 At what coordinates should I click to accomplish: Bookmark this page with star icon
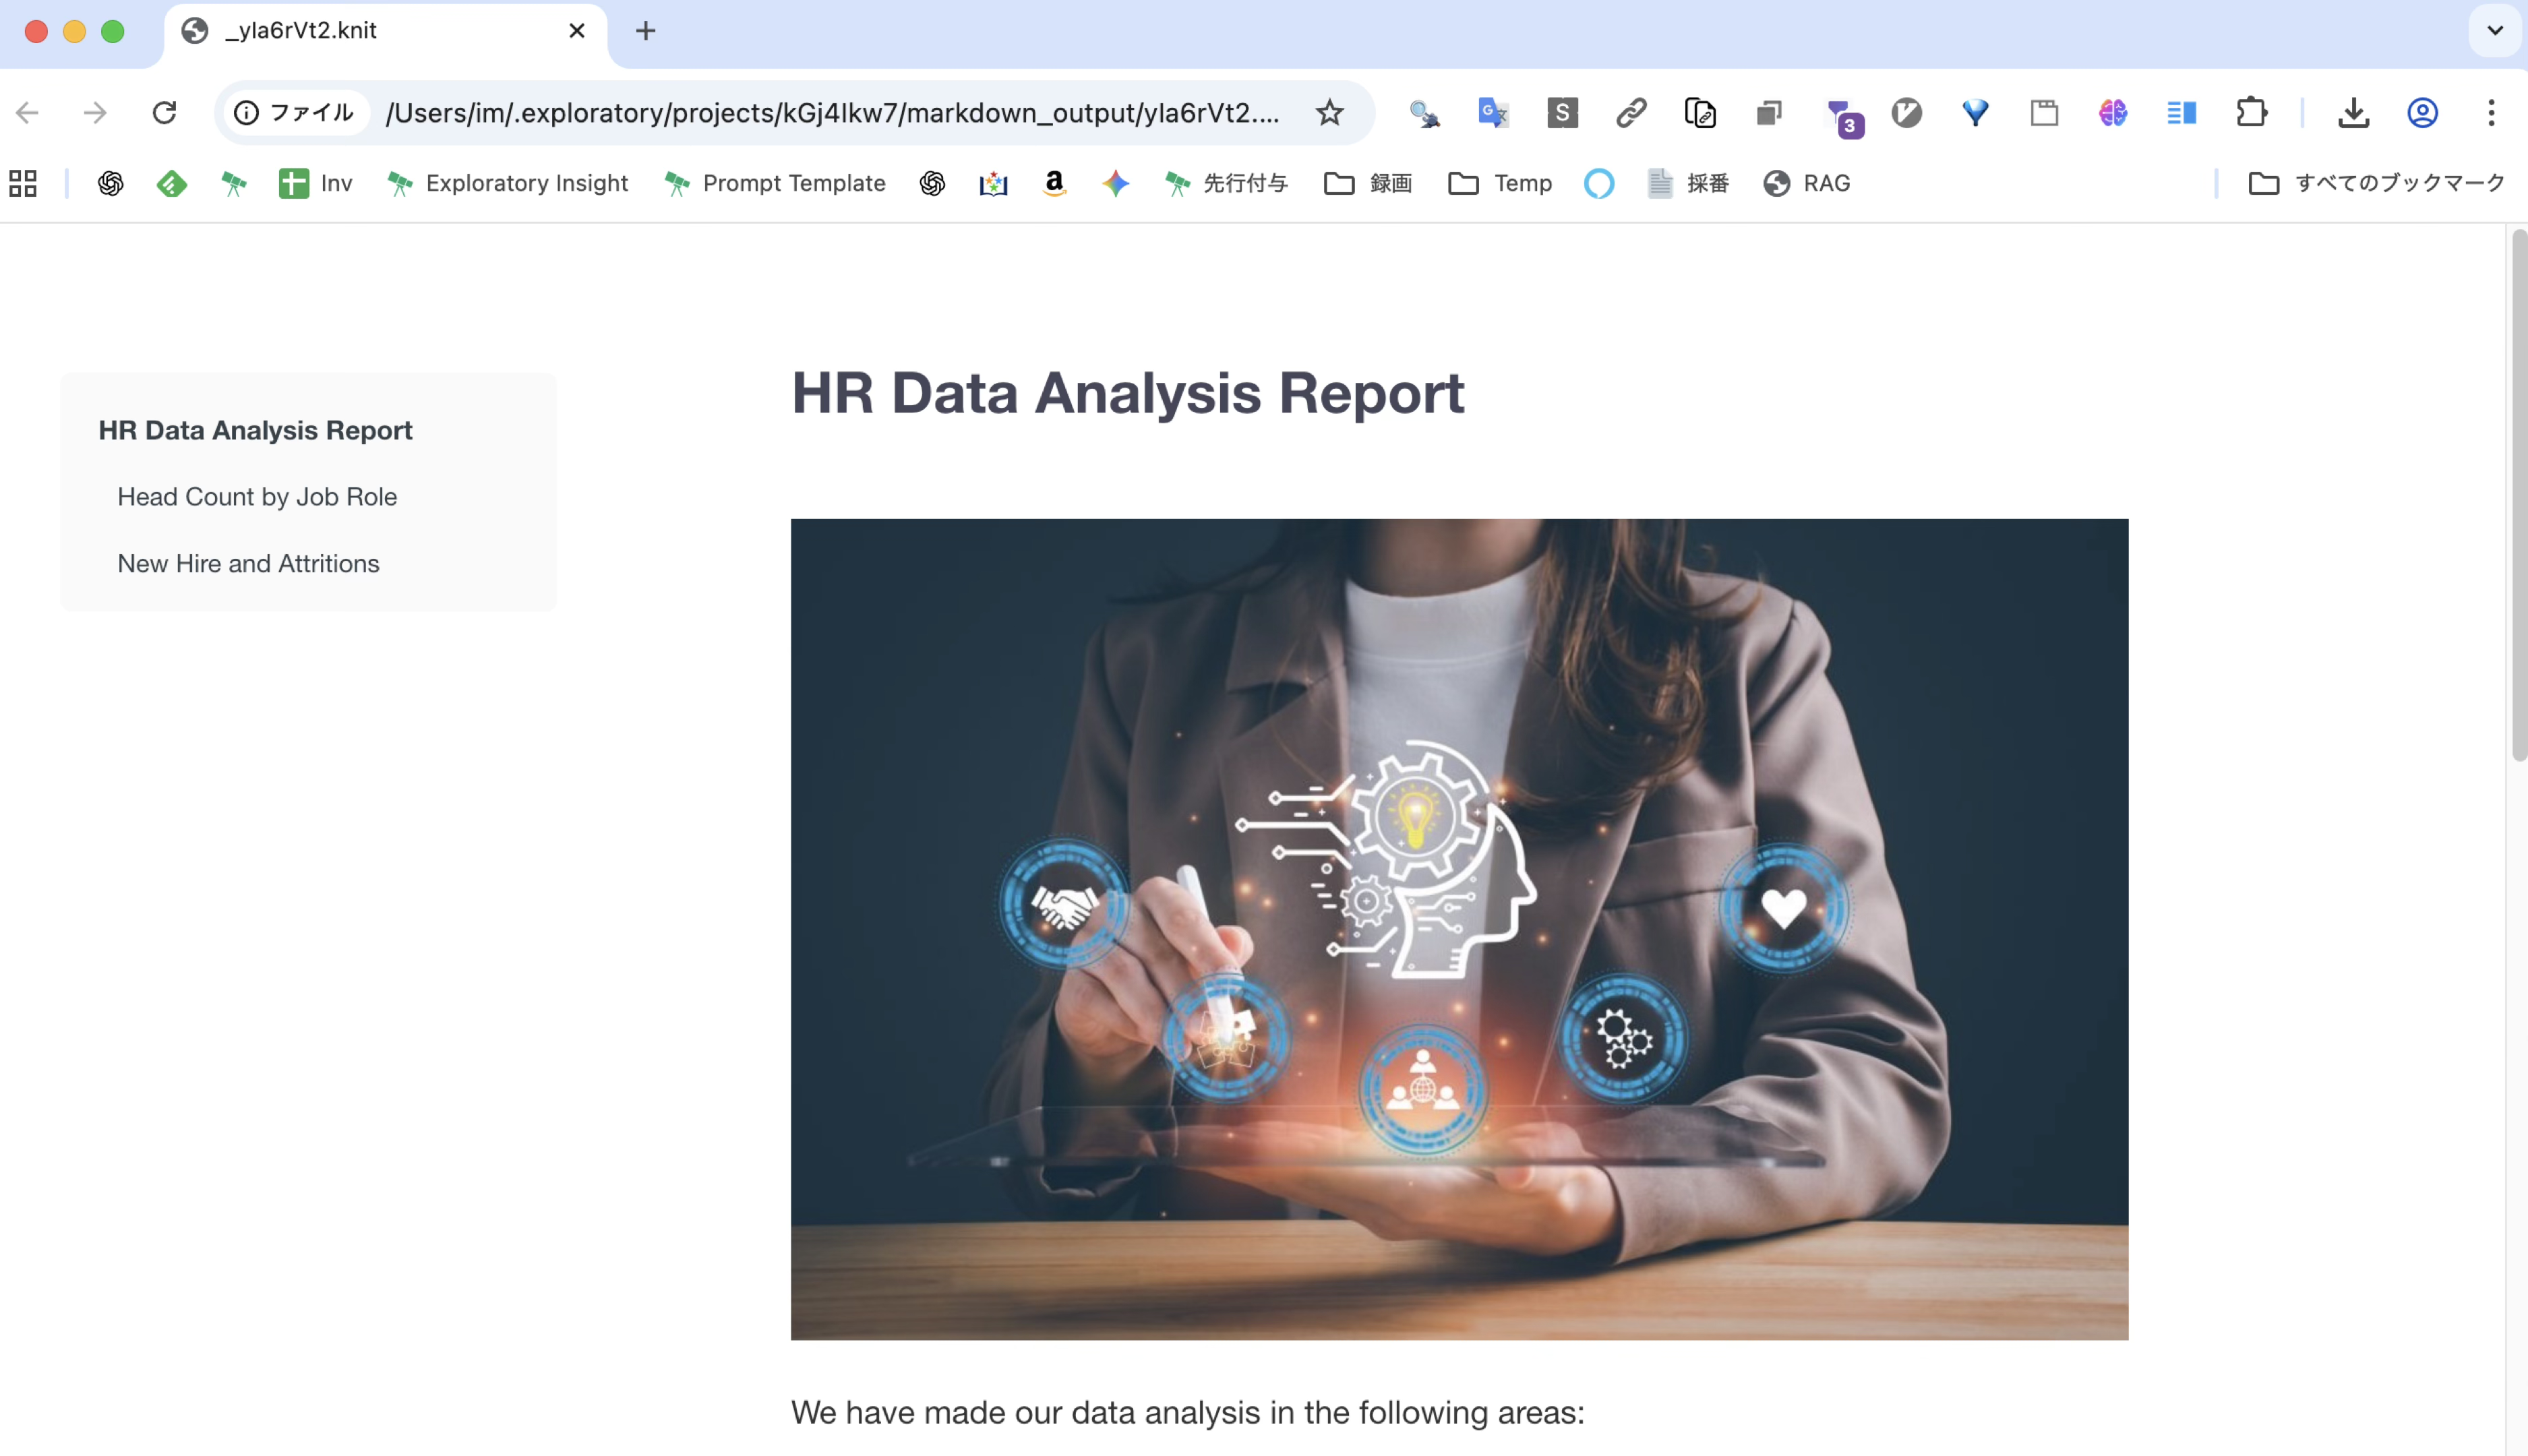[x=1329, y=112]
